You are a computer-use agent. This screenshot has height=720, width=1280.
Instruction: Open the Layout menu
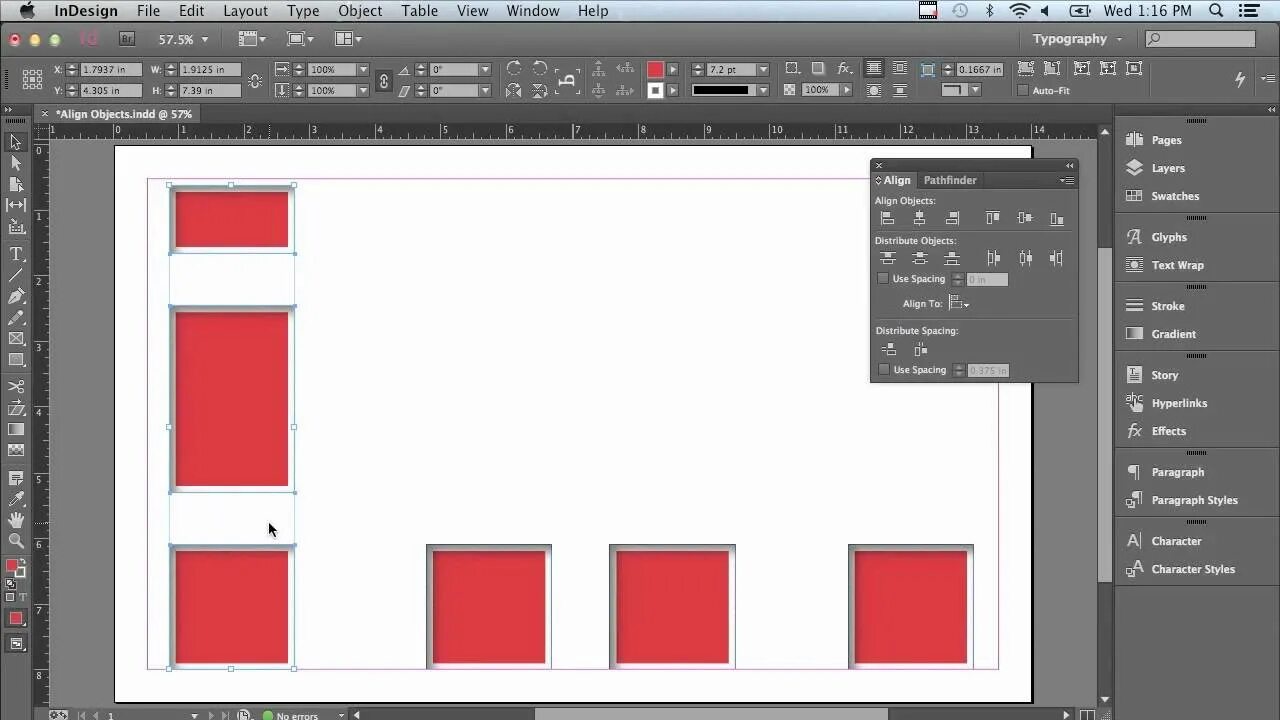245,11
